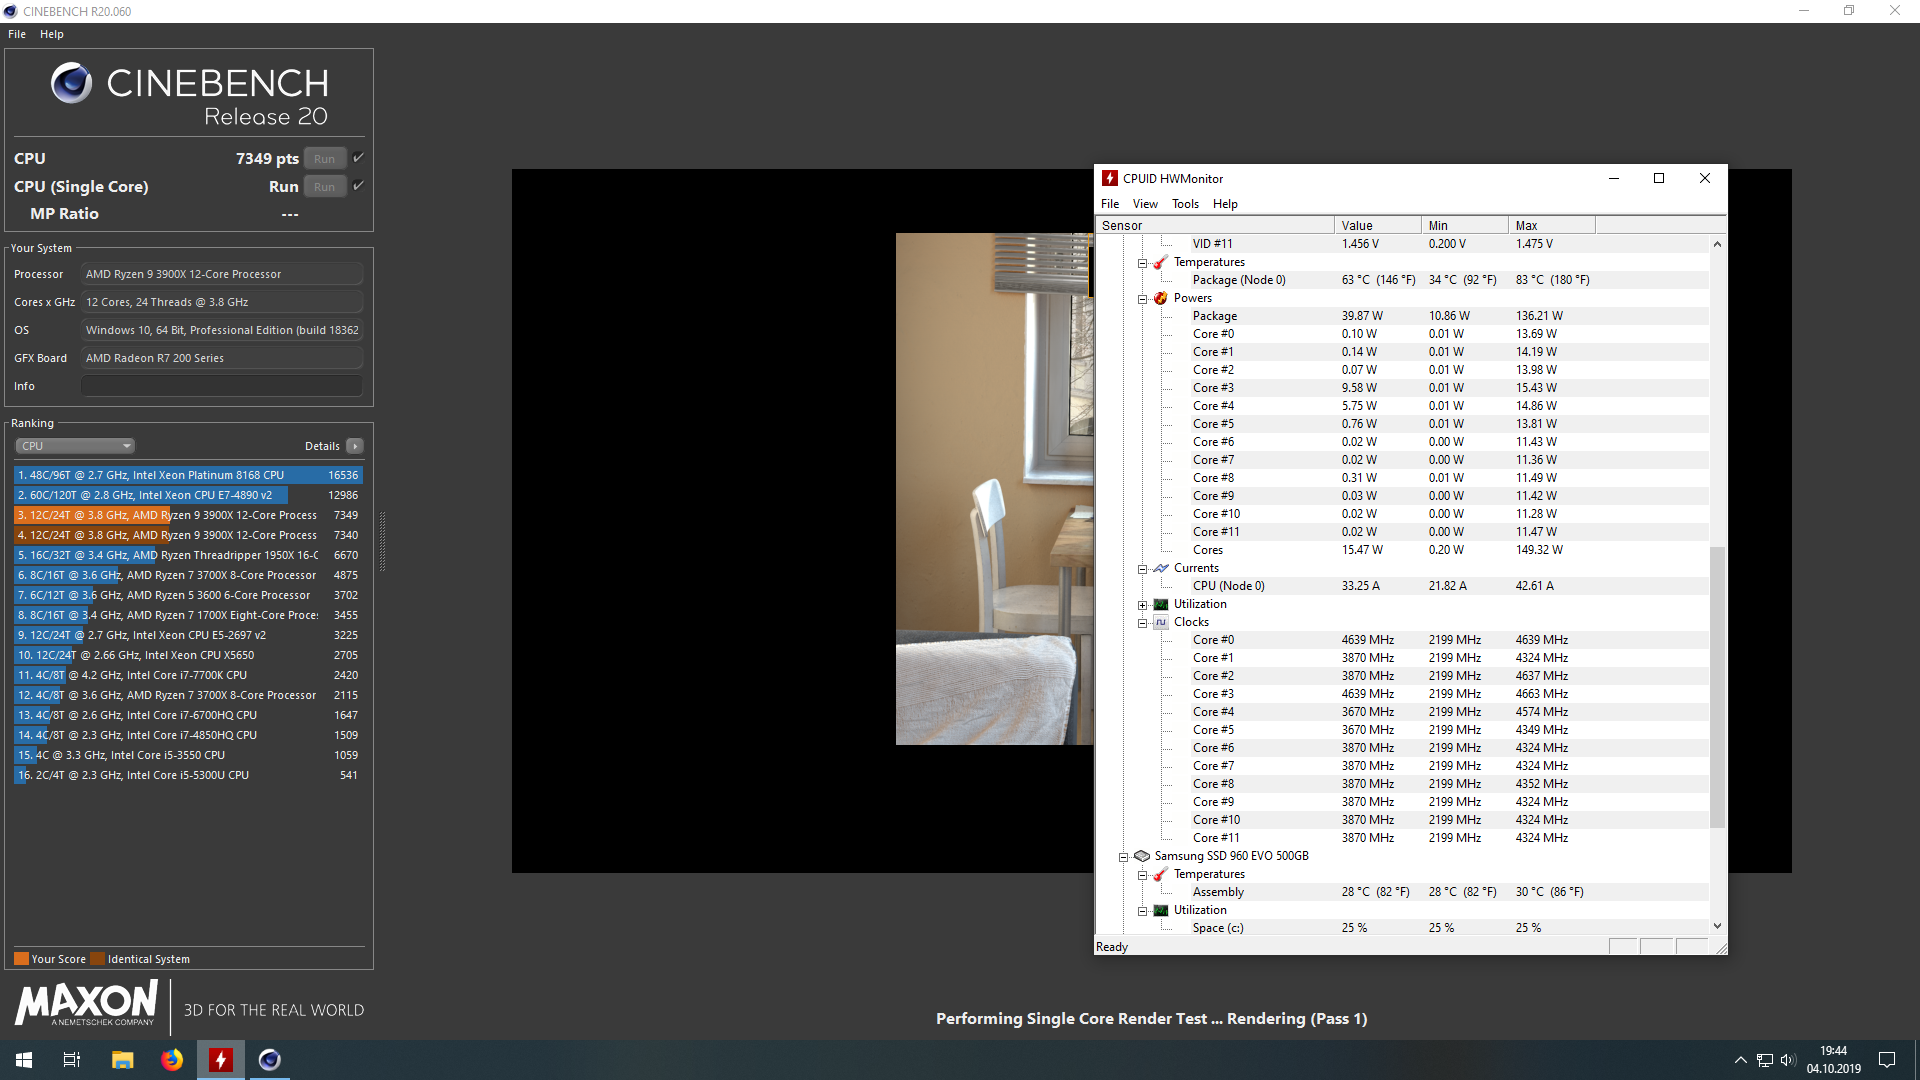
Task: Click the Cinebench taskbar icon
Action: 270,1060
